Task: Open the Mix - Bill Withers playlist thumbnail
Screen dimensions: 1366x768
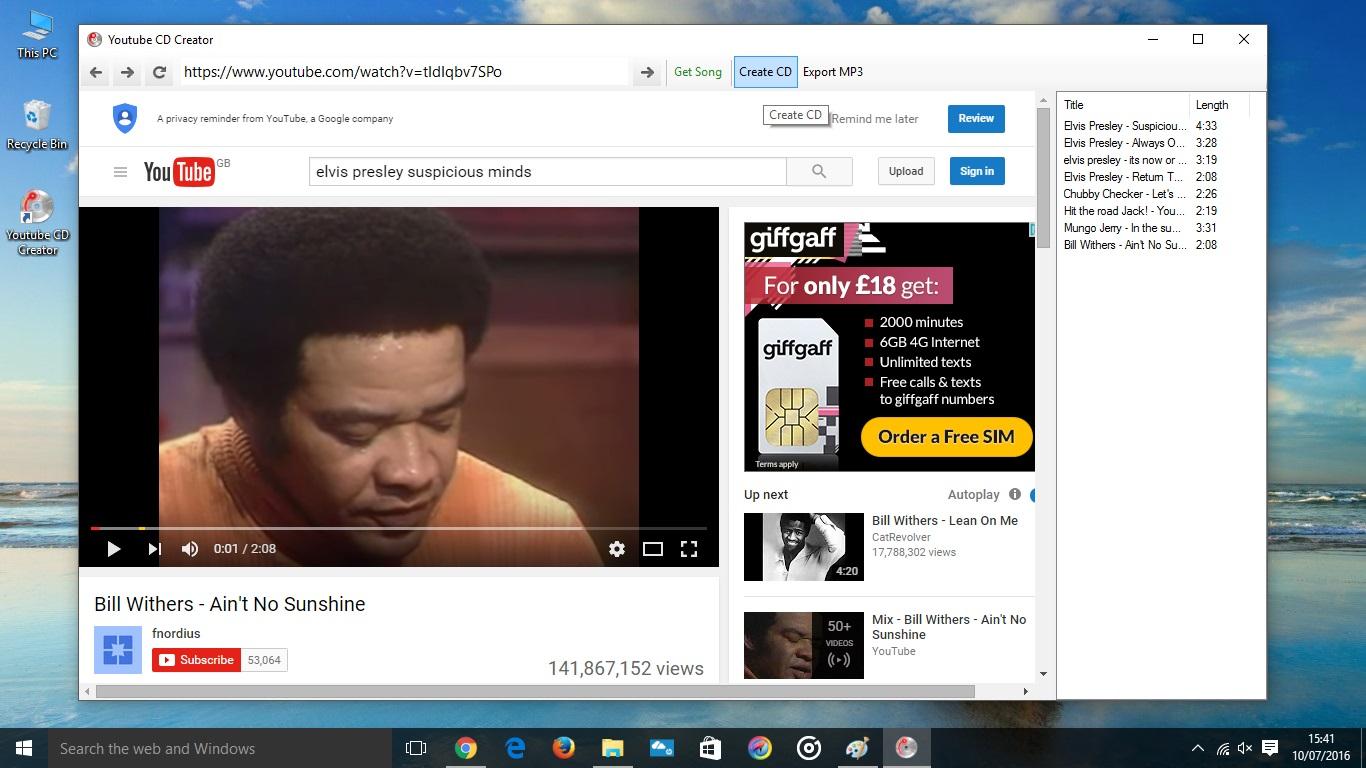Action: [804, 646]
